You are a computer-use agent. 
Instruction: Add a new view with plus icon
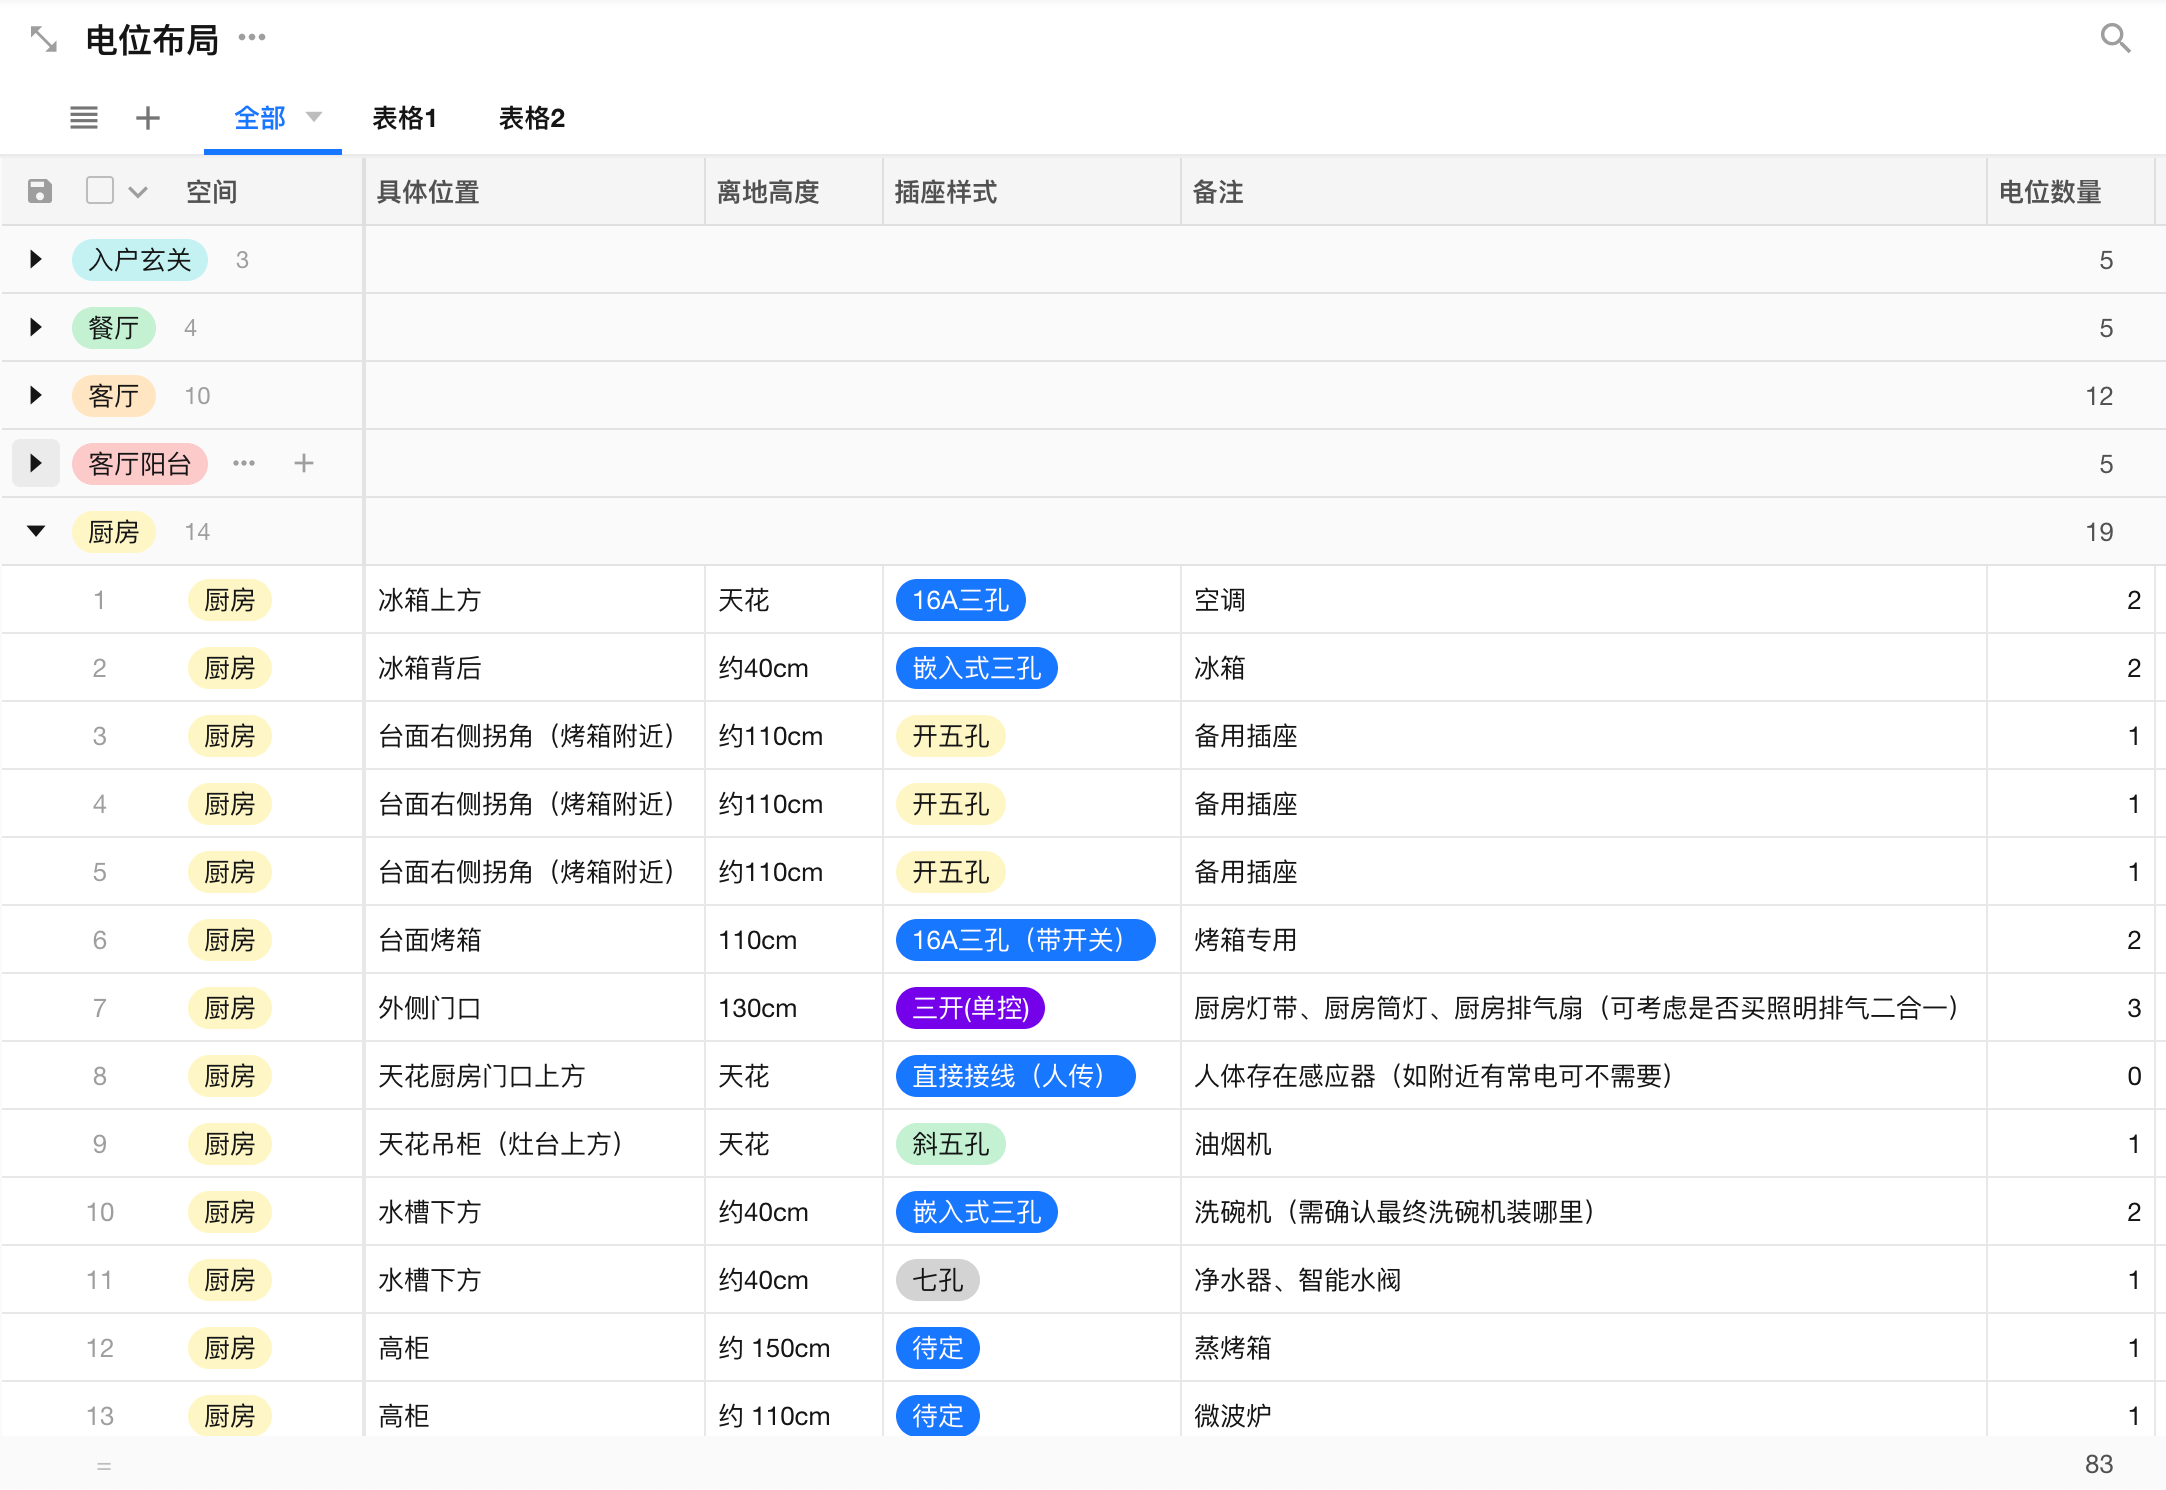(148, 118)
